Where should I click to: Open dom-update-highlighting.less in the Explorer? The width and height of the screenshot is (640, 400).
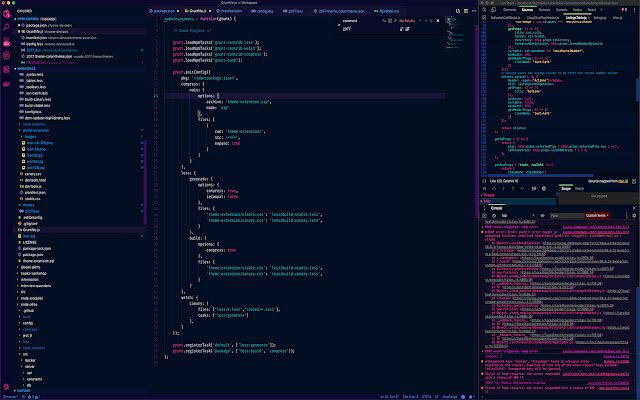47,118
